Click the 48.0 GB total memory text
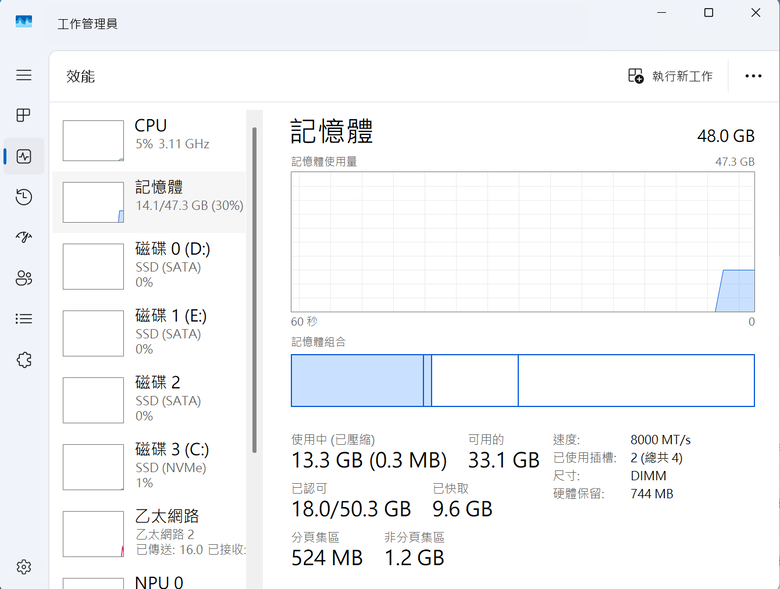 (726, 136)
